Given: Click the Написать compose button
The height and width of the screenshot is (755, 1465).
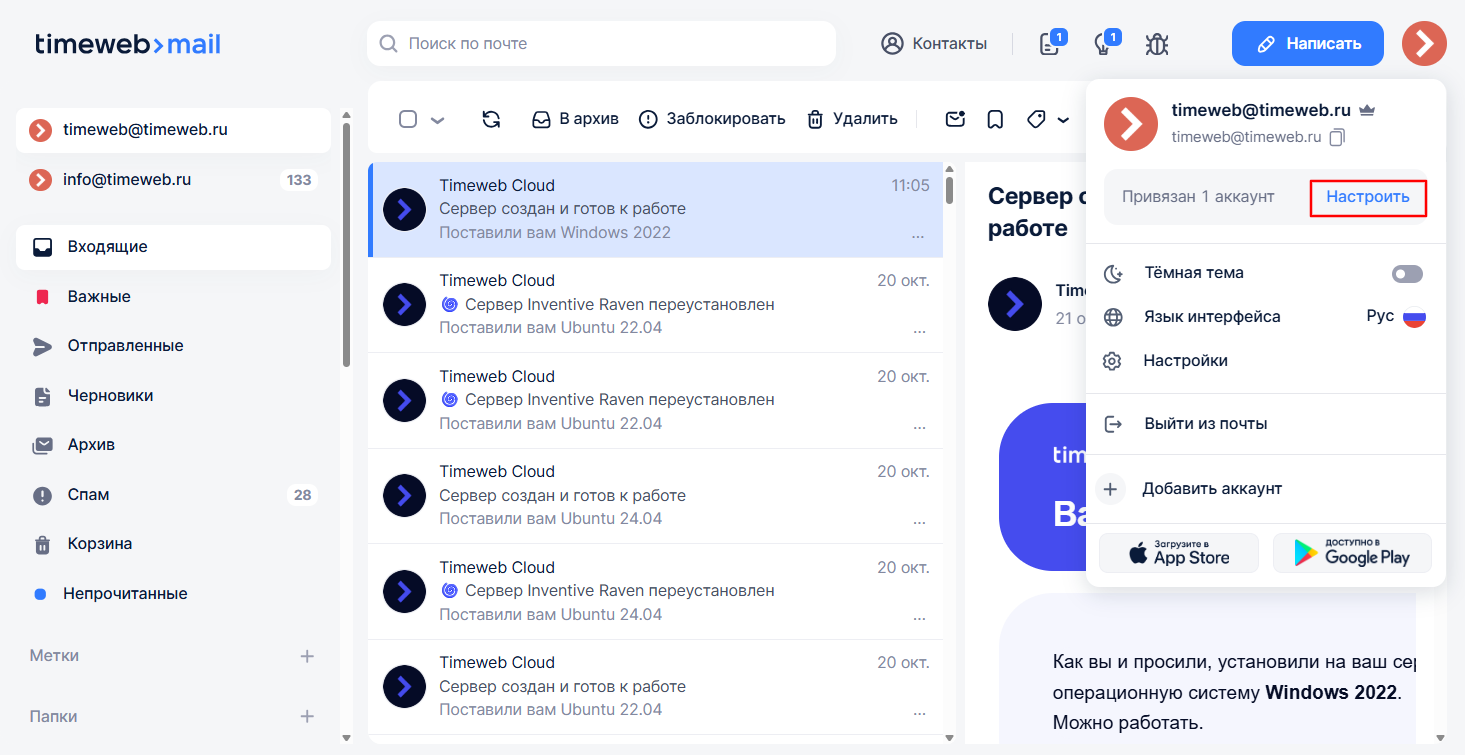Looking at the screenshot, I should 1307,43.
